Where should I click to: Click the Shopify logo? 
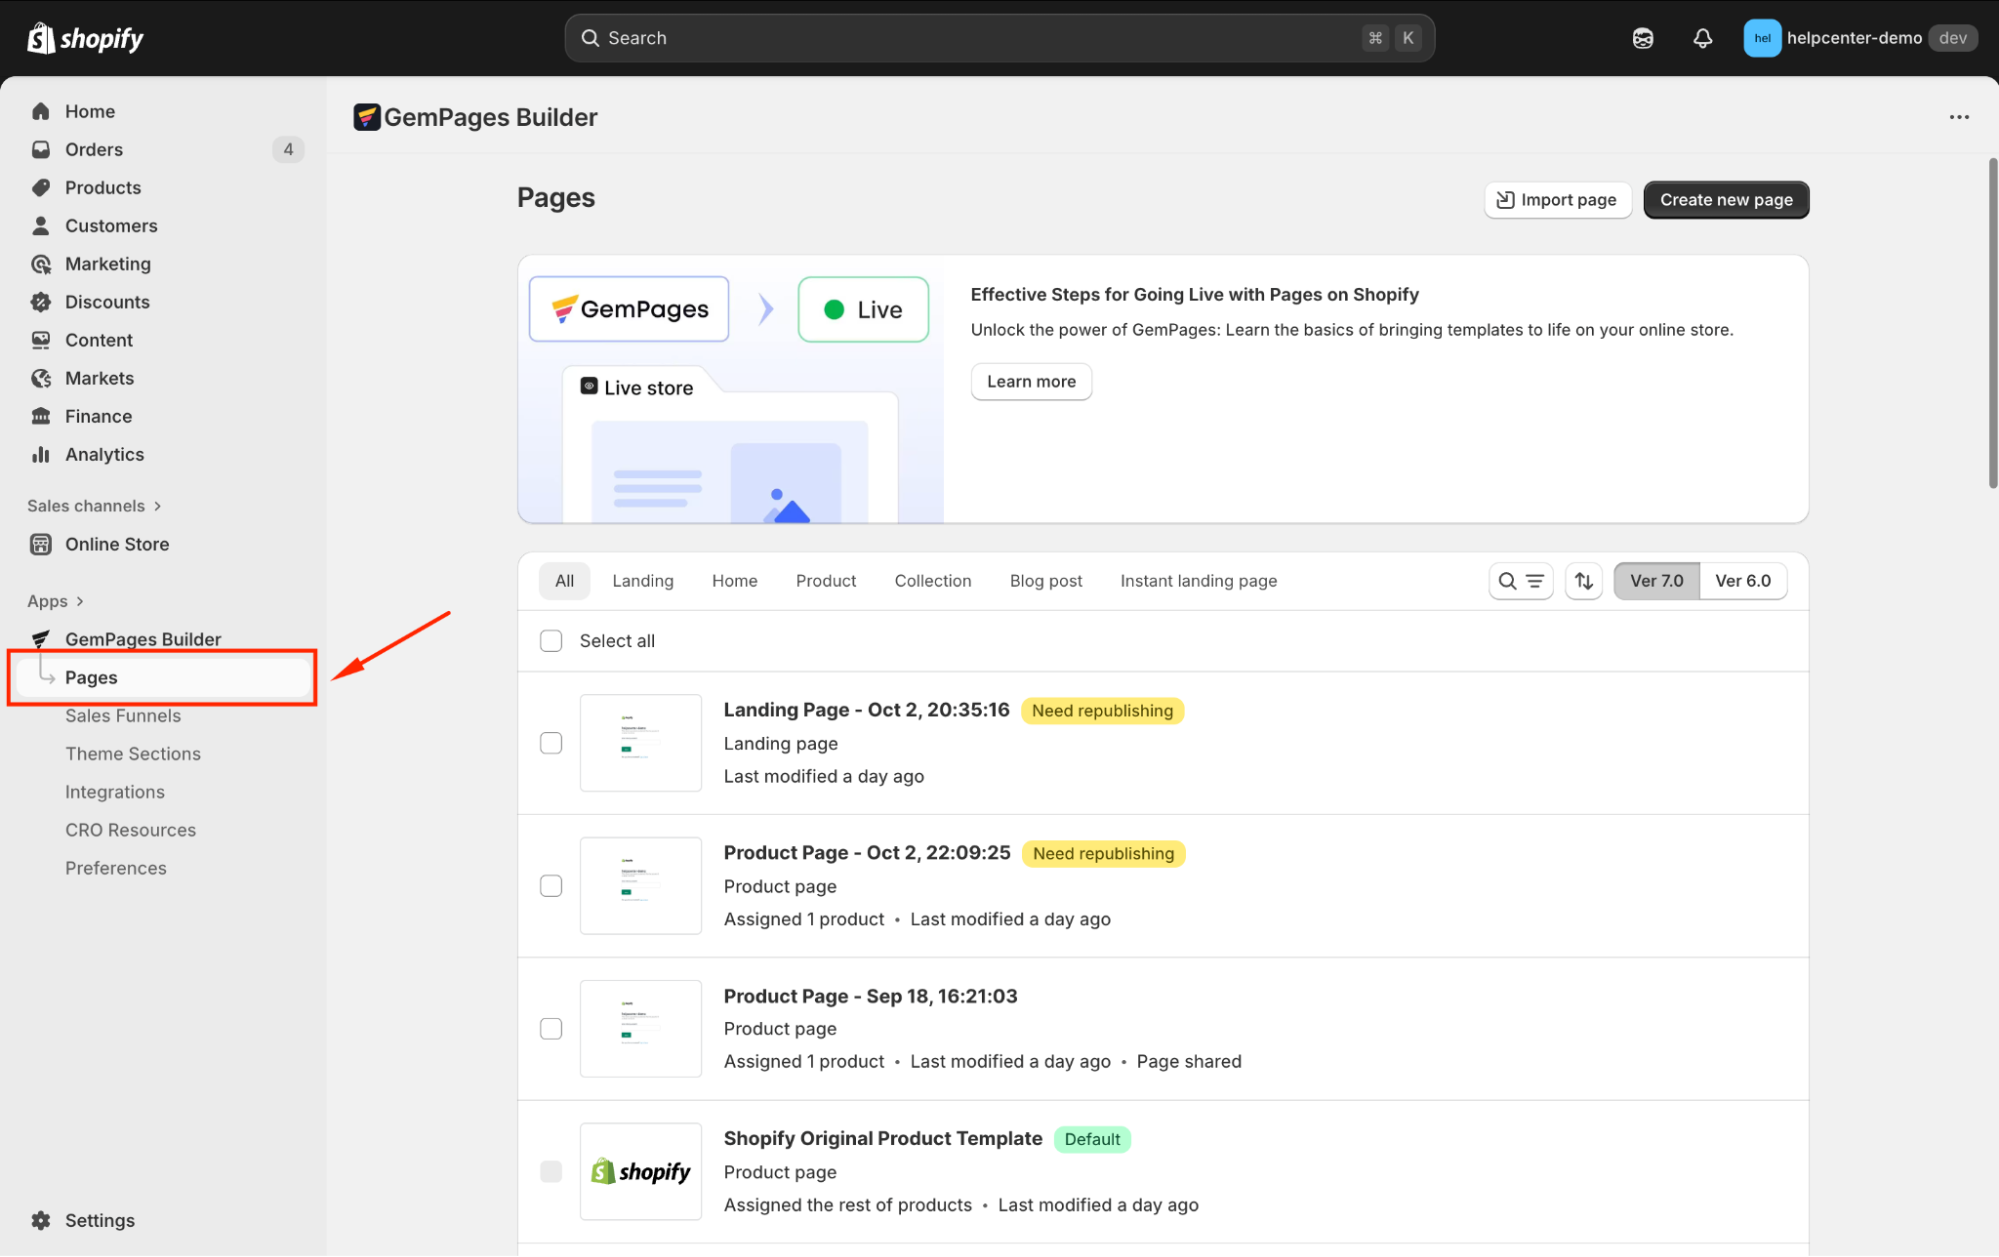[x=86, y=38]
